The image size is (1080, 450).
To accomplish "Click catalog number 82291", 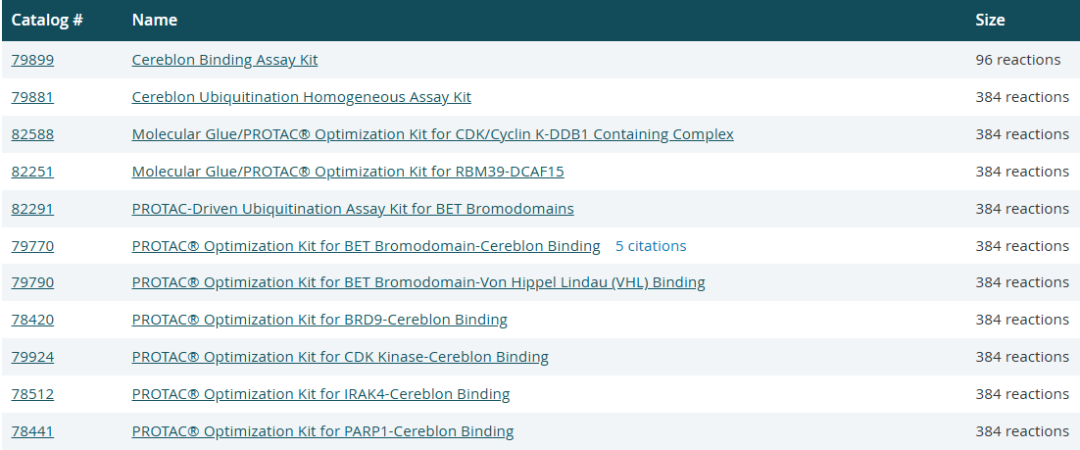I will [32, 209].
